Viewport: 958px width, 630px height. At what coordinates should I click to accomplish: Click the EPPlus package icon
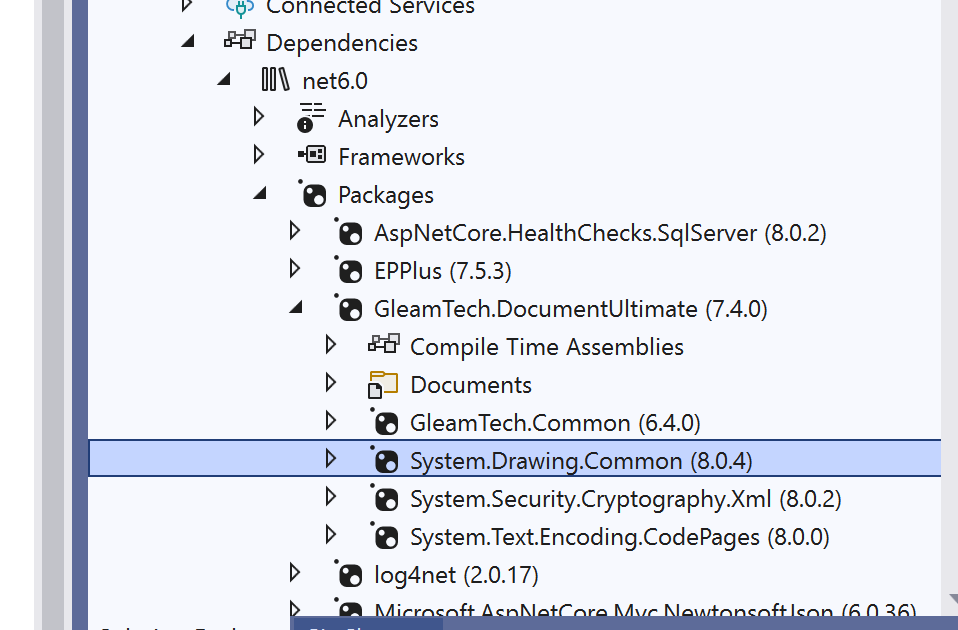[x=349, y=271]
